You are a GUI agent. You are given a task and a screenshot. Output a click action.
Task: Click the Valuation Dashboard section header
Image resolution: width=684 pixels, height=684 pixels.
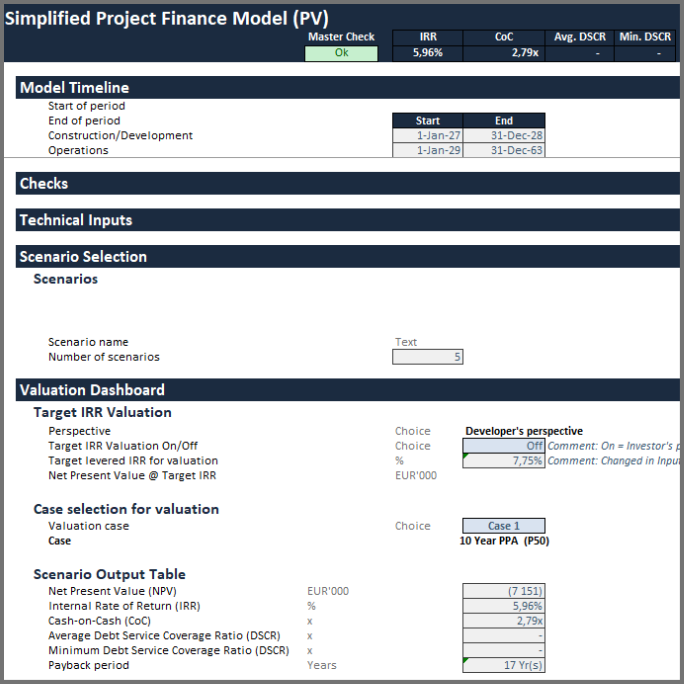[x=92, y=390]
